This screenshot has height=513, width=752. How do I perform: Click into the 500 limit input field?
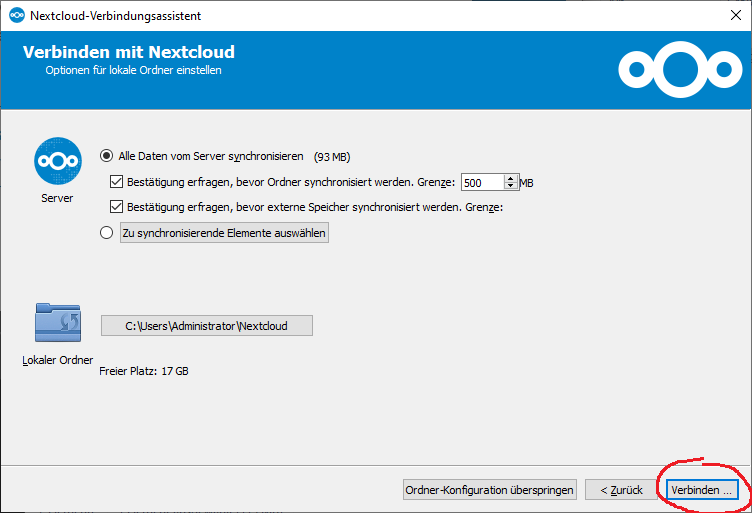pos(482,183)
